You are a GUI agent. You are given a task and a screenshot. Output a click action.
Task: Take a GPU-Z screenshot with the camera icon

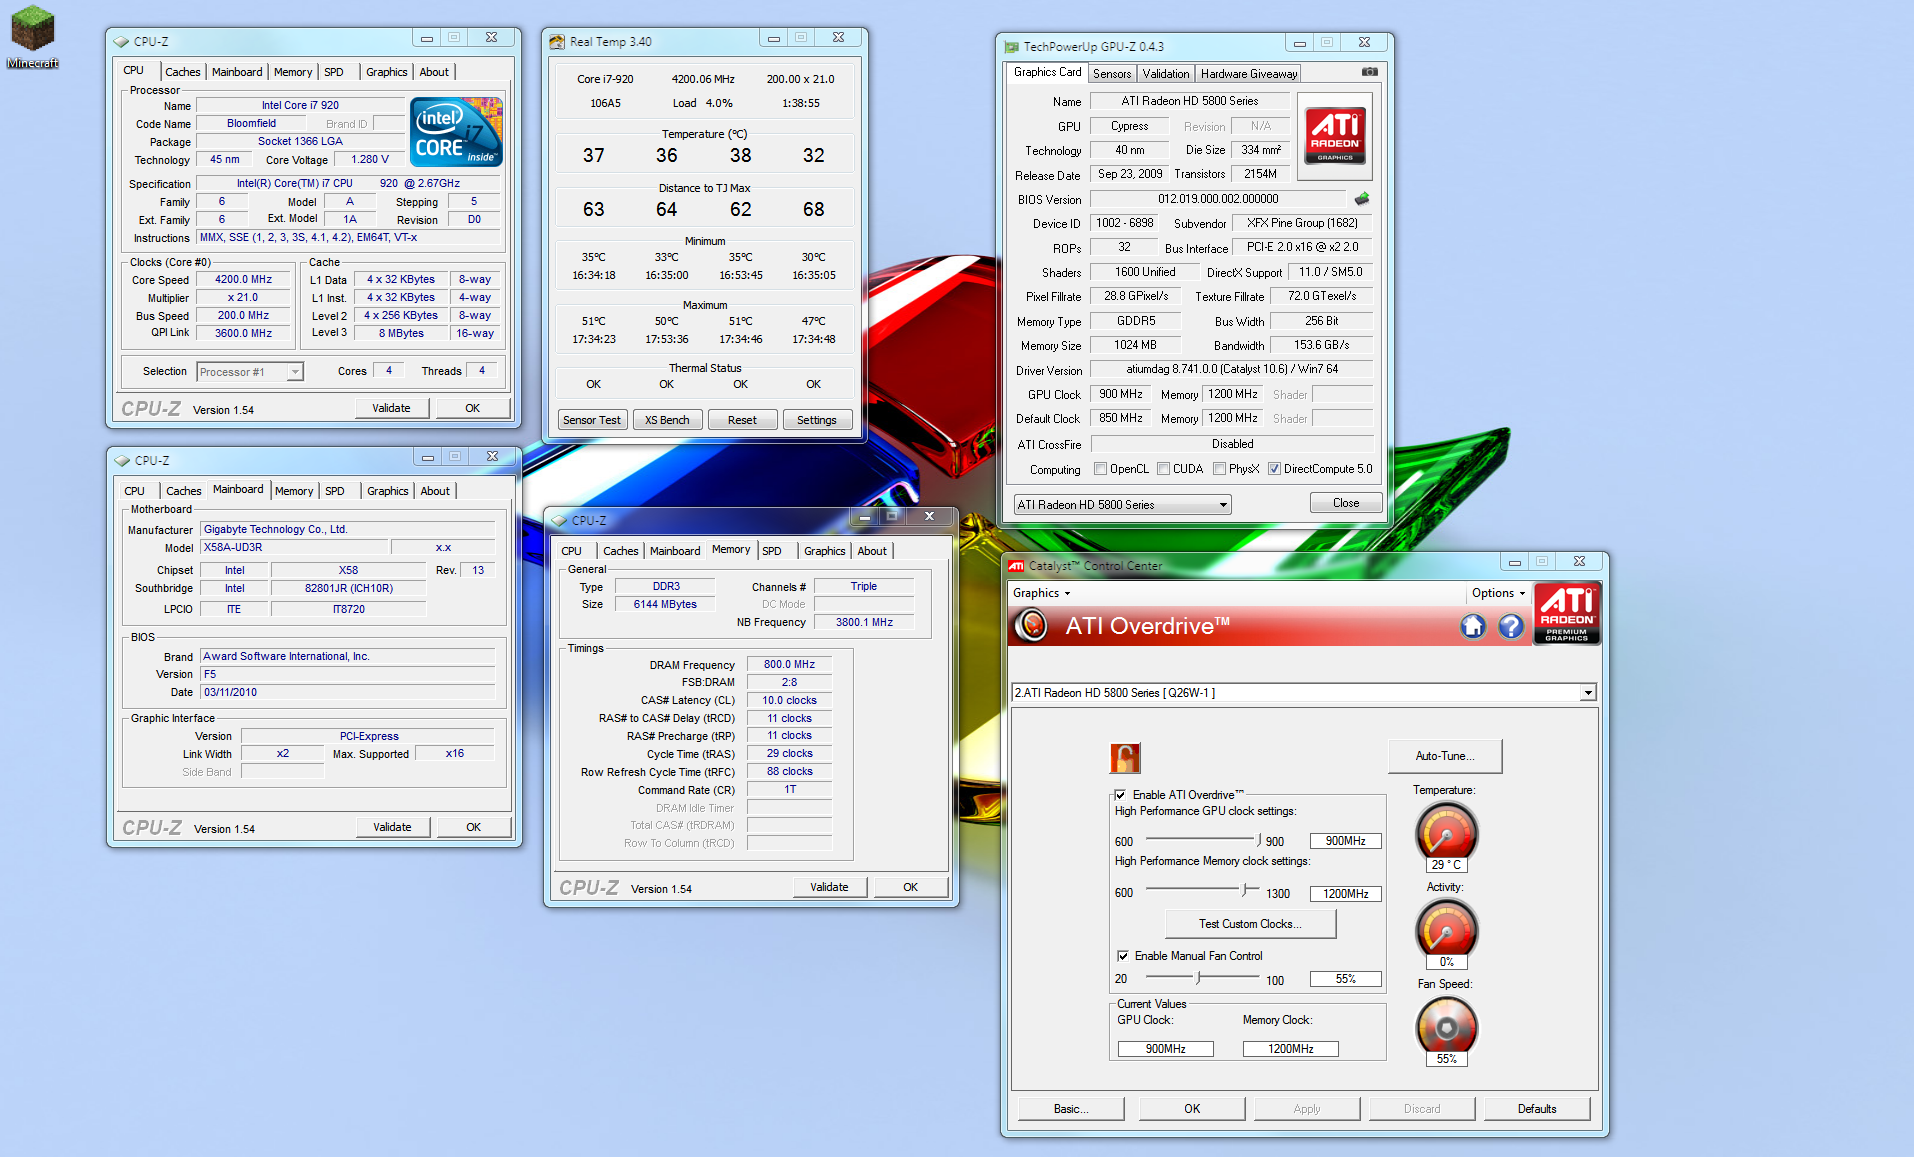point(1370,72)
